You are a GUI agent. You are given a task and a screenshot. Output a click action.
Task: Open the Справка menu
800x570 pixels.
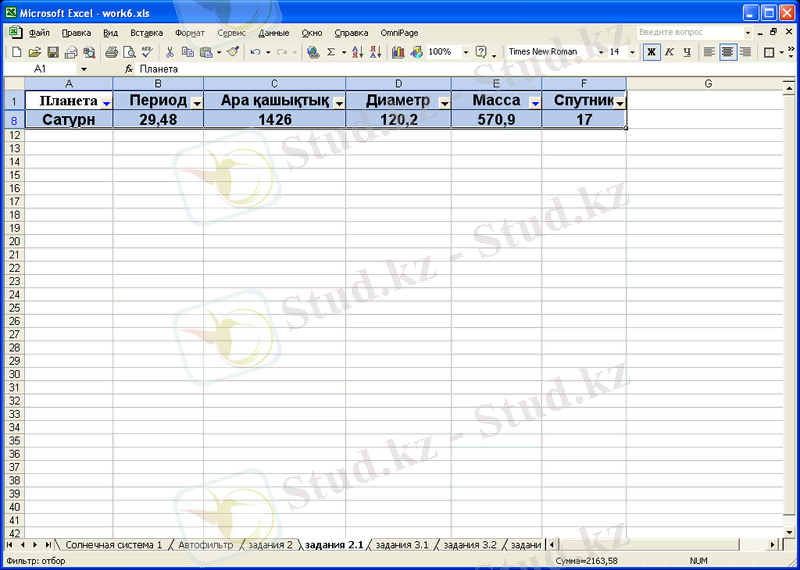point(352,33)
